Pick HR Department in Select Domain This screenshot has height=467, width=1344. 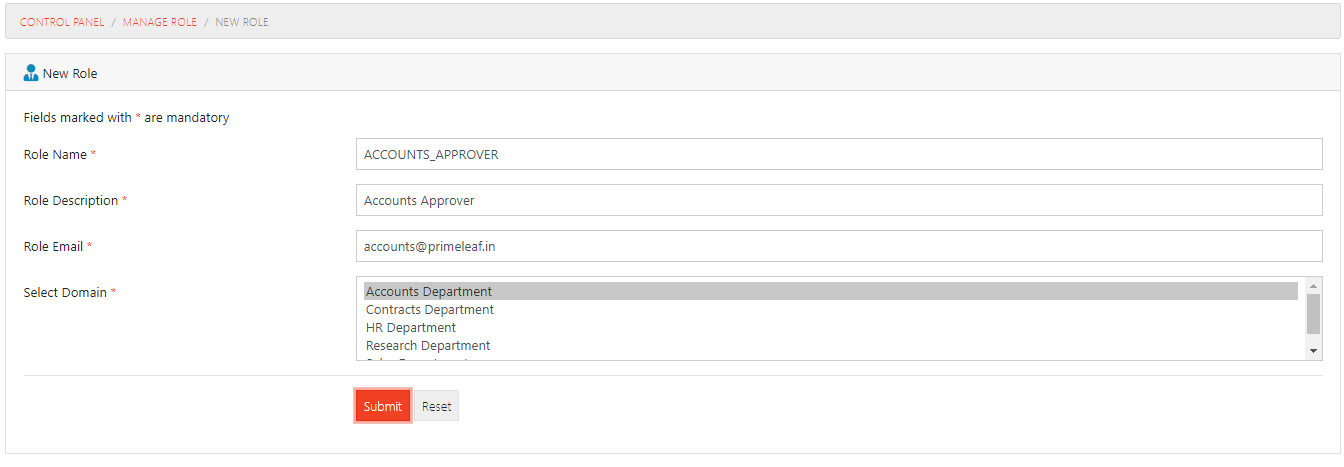pos(830,327)
